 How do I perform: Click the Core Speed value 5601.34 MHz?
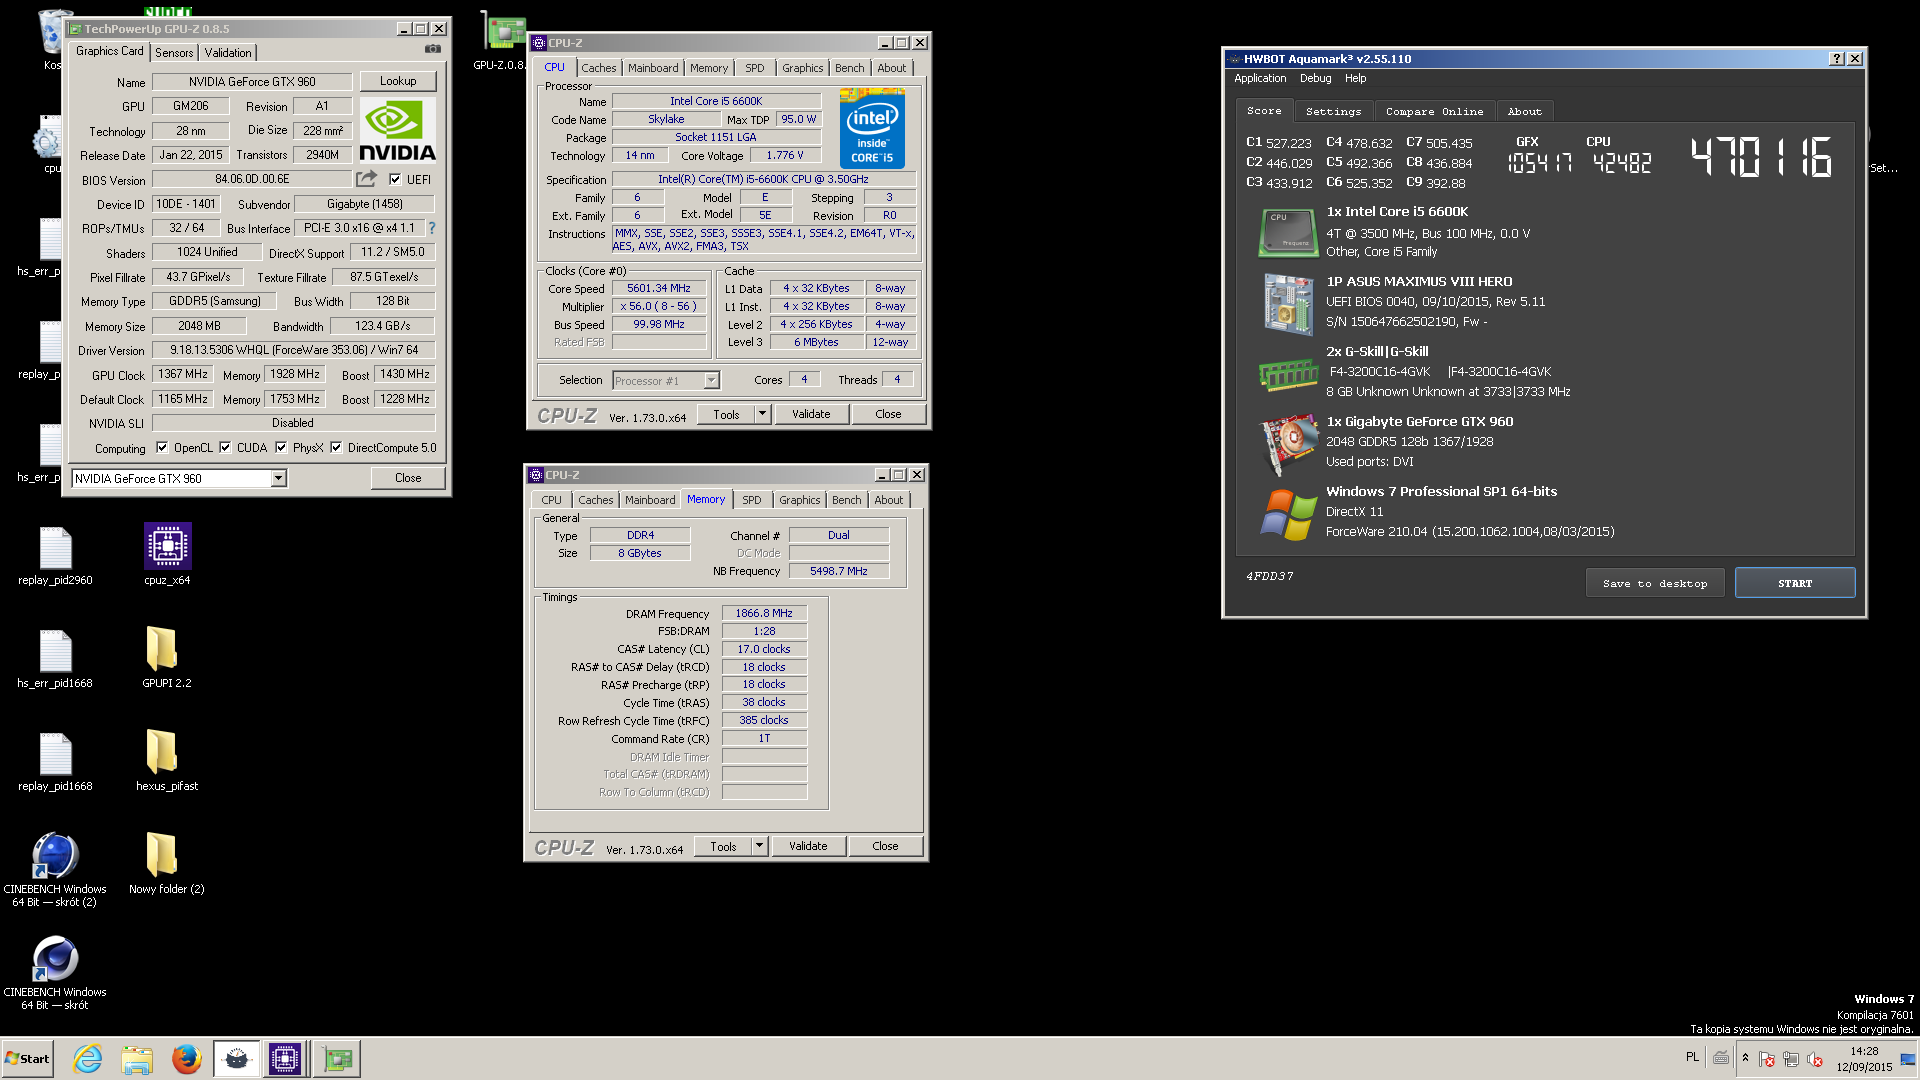[x=658, y=288]
